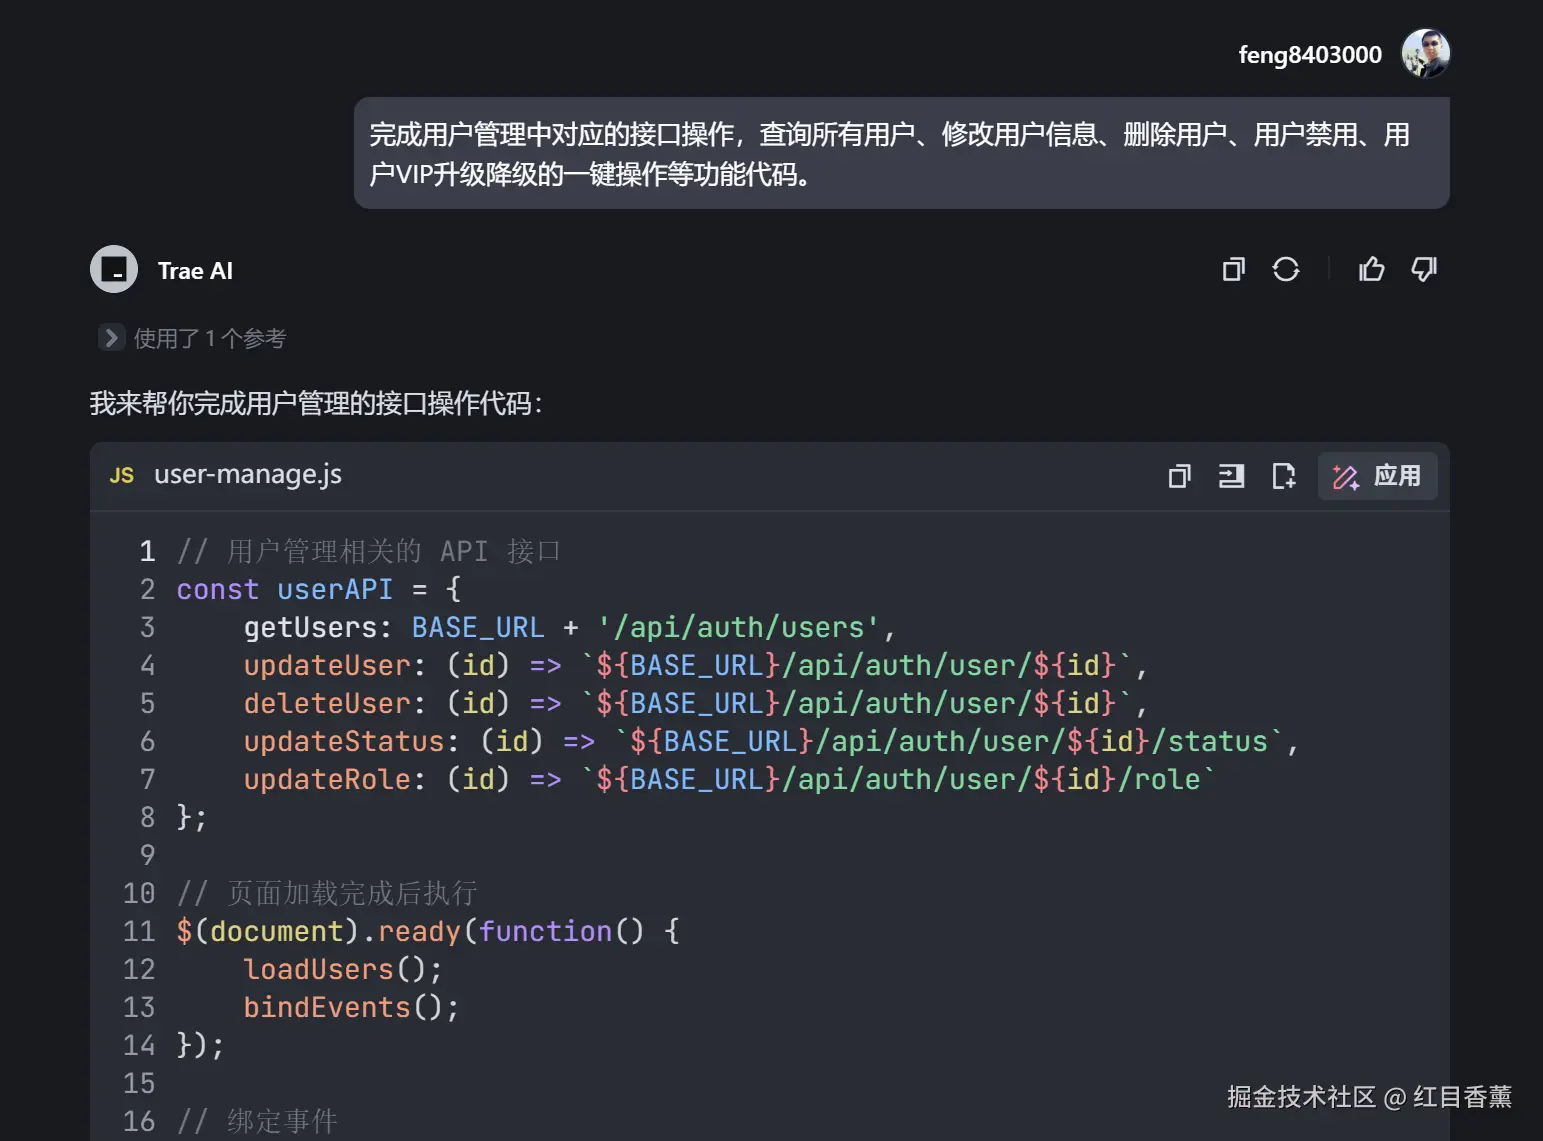Click the updateUser code line
The image size is (1543, 1141).
point(695,665)
